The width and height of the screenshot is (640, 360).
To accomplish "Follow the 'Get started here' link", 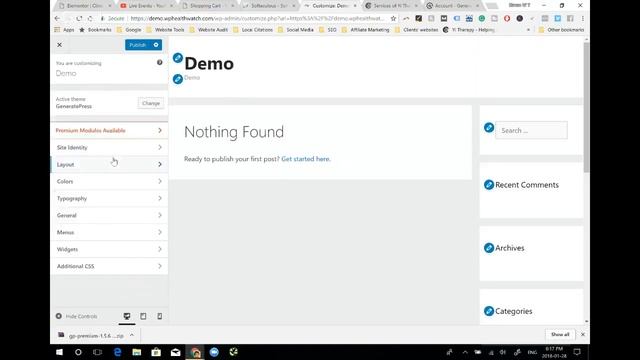I will pyautogui.click(x=305, y=159).
